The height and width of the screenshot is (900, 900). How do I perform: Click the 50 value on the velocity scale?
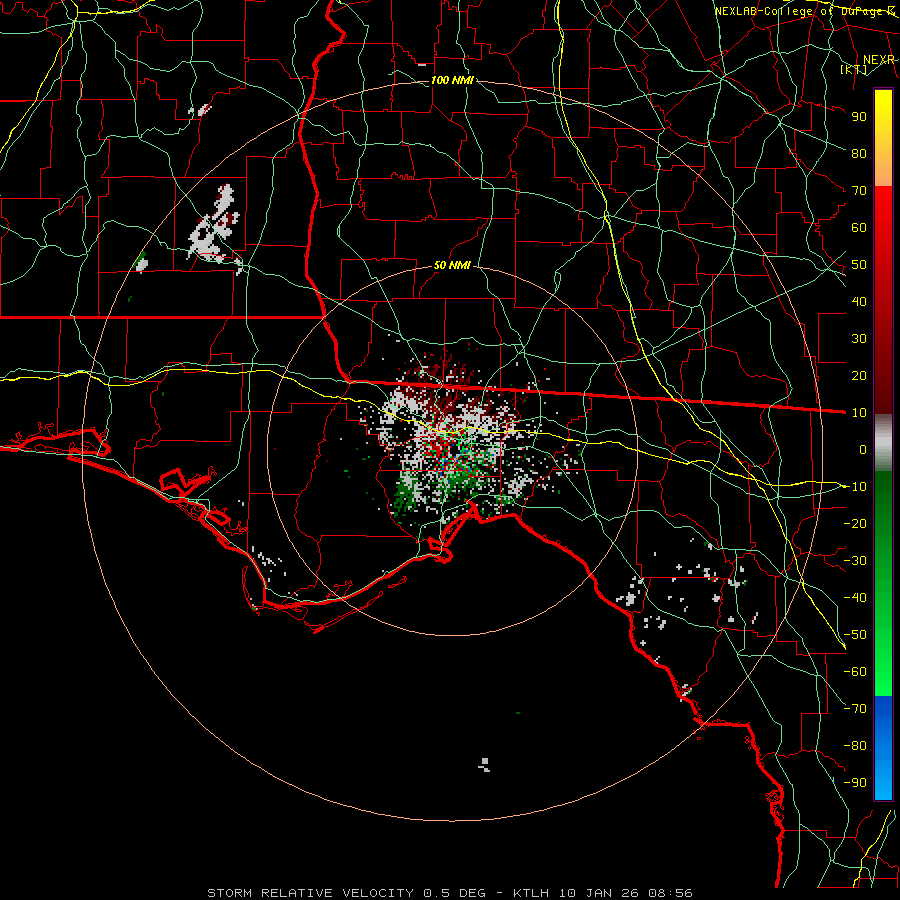(859, 265)
